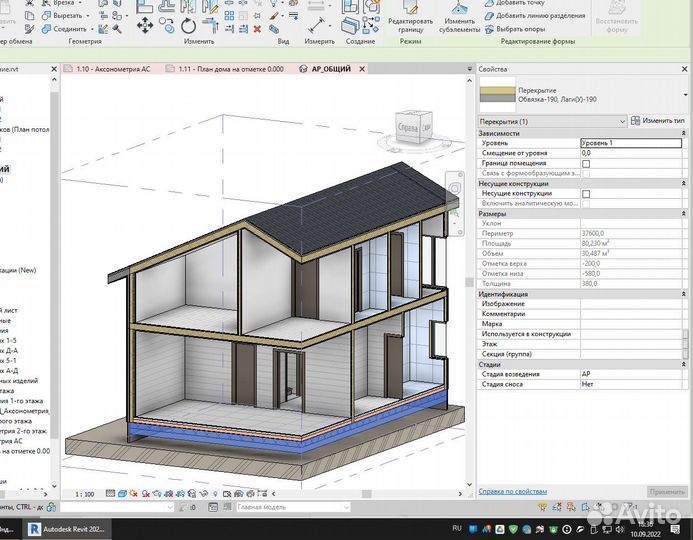Click the ViewCube in 3D view
The height and width of the screenshot is (540, 693).
[413, 127]
